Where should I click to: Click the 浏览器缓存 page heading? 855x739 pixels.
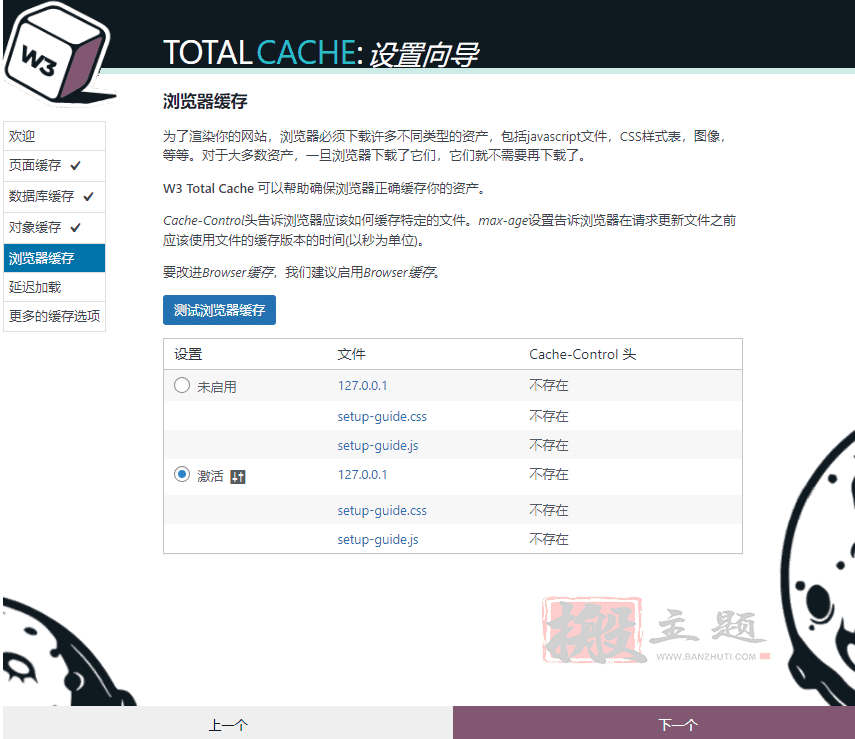pyautogui.click(x=205, y=101)
